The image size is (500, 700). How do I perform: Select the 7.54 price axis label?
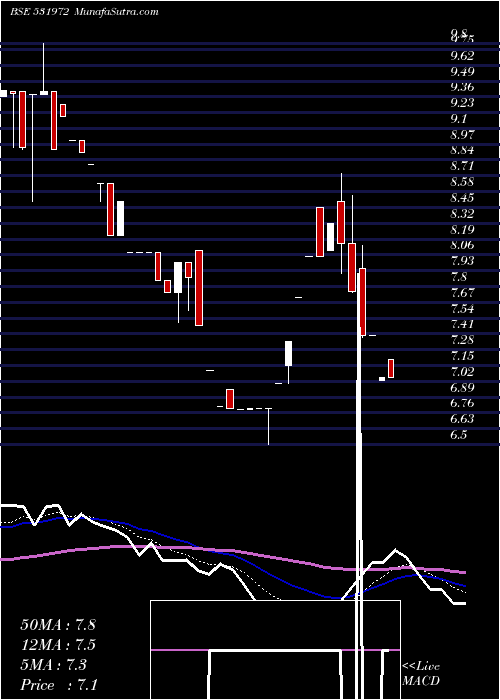(462, 309)
